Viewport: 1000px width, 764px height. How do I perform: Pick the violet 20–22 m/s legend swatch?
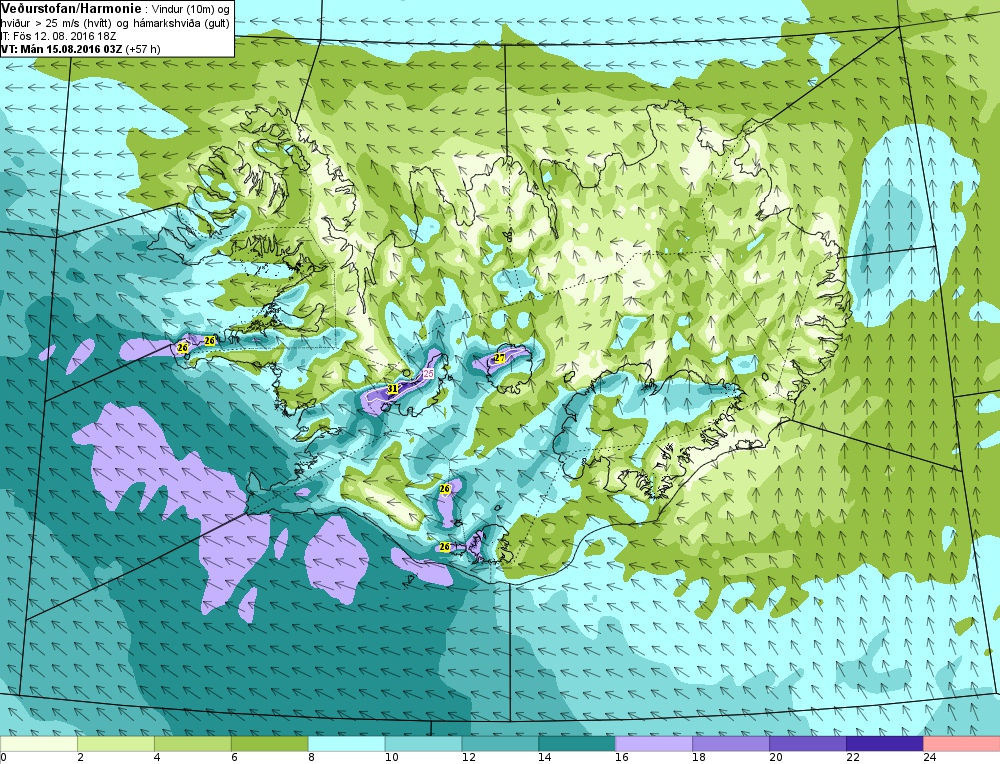coord(807,744)
